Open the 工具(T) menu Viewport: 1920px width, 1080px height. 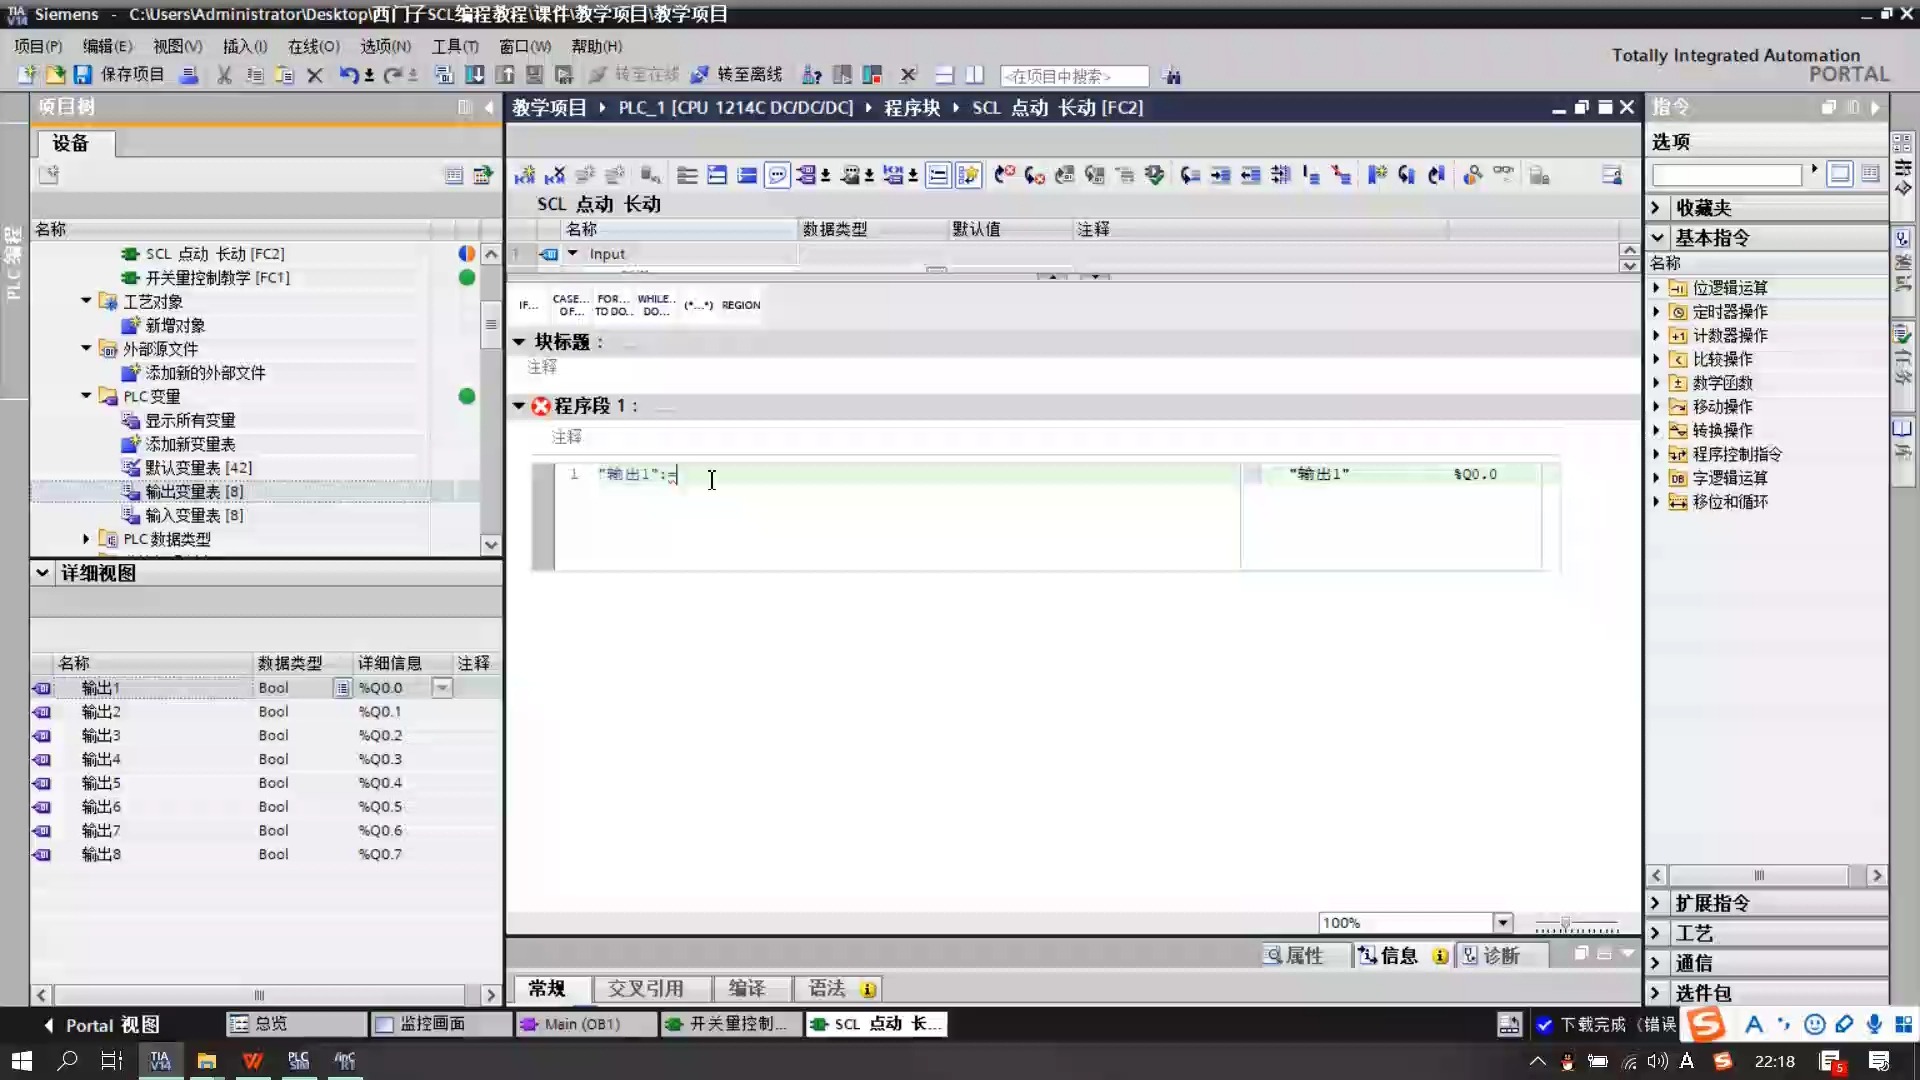click(x=455, y=46)
